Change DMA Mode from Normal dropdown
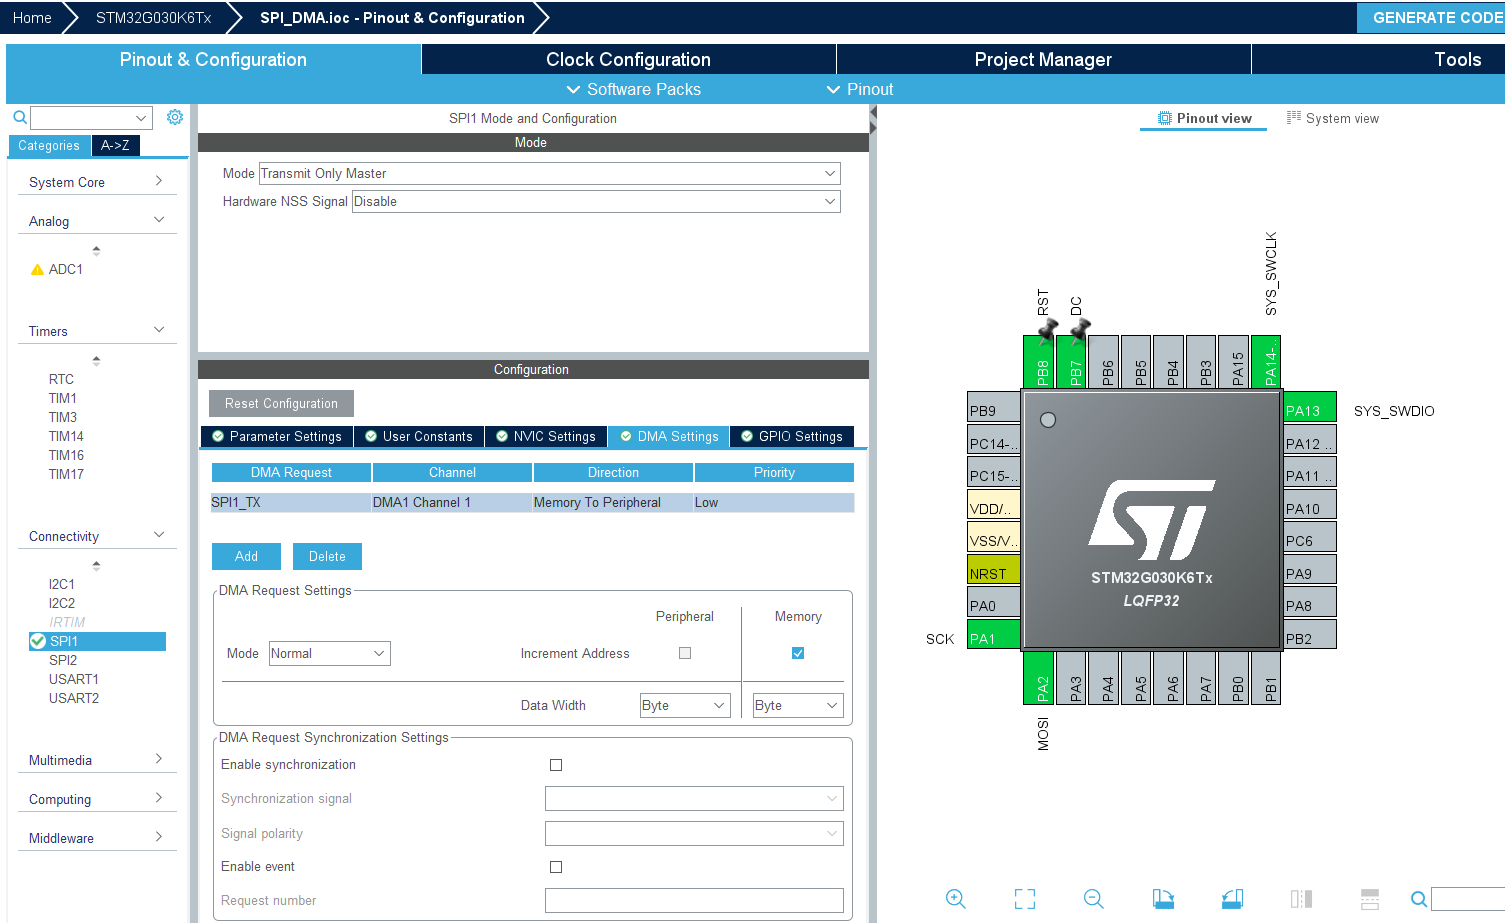Screen dimensions: 1505x923 coord(329,653)
